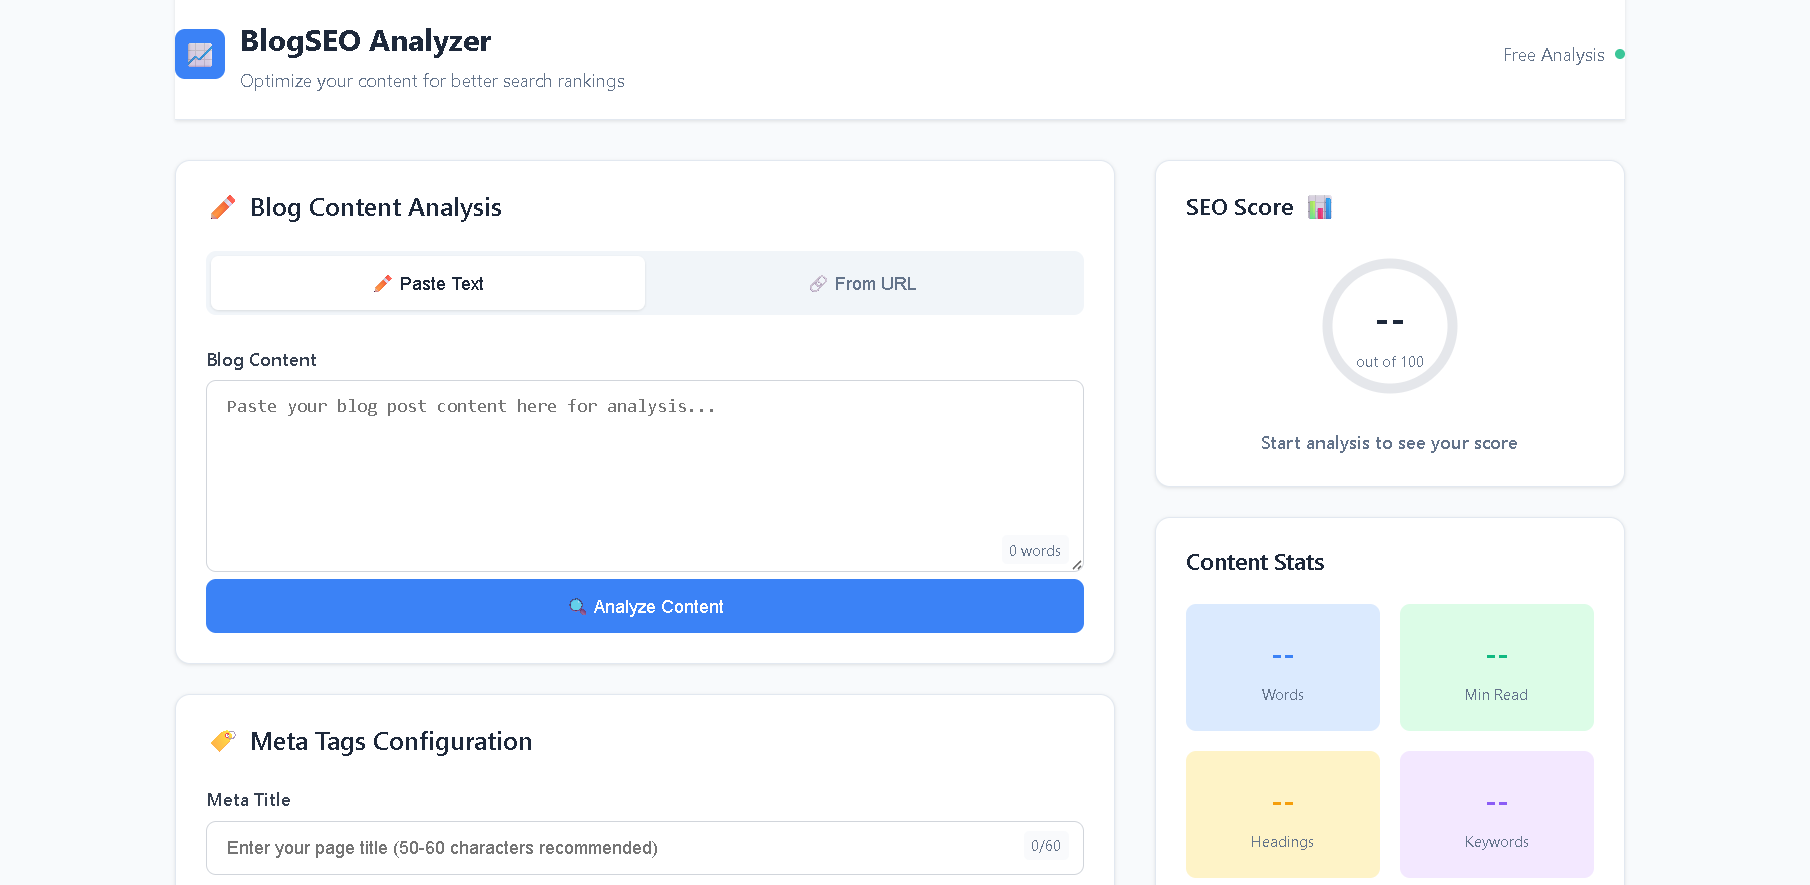Select the Words stat card

coord(1282,667)
